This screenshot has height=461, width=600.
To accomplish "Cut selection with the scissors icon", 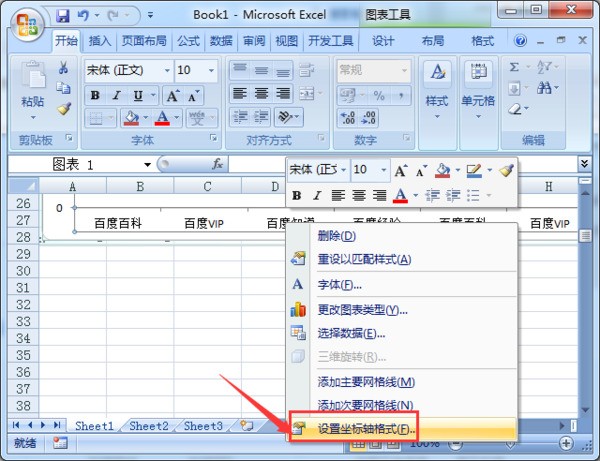I will pyautogui.click(x=64, y=68).
